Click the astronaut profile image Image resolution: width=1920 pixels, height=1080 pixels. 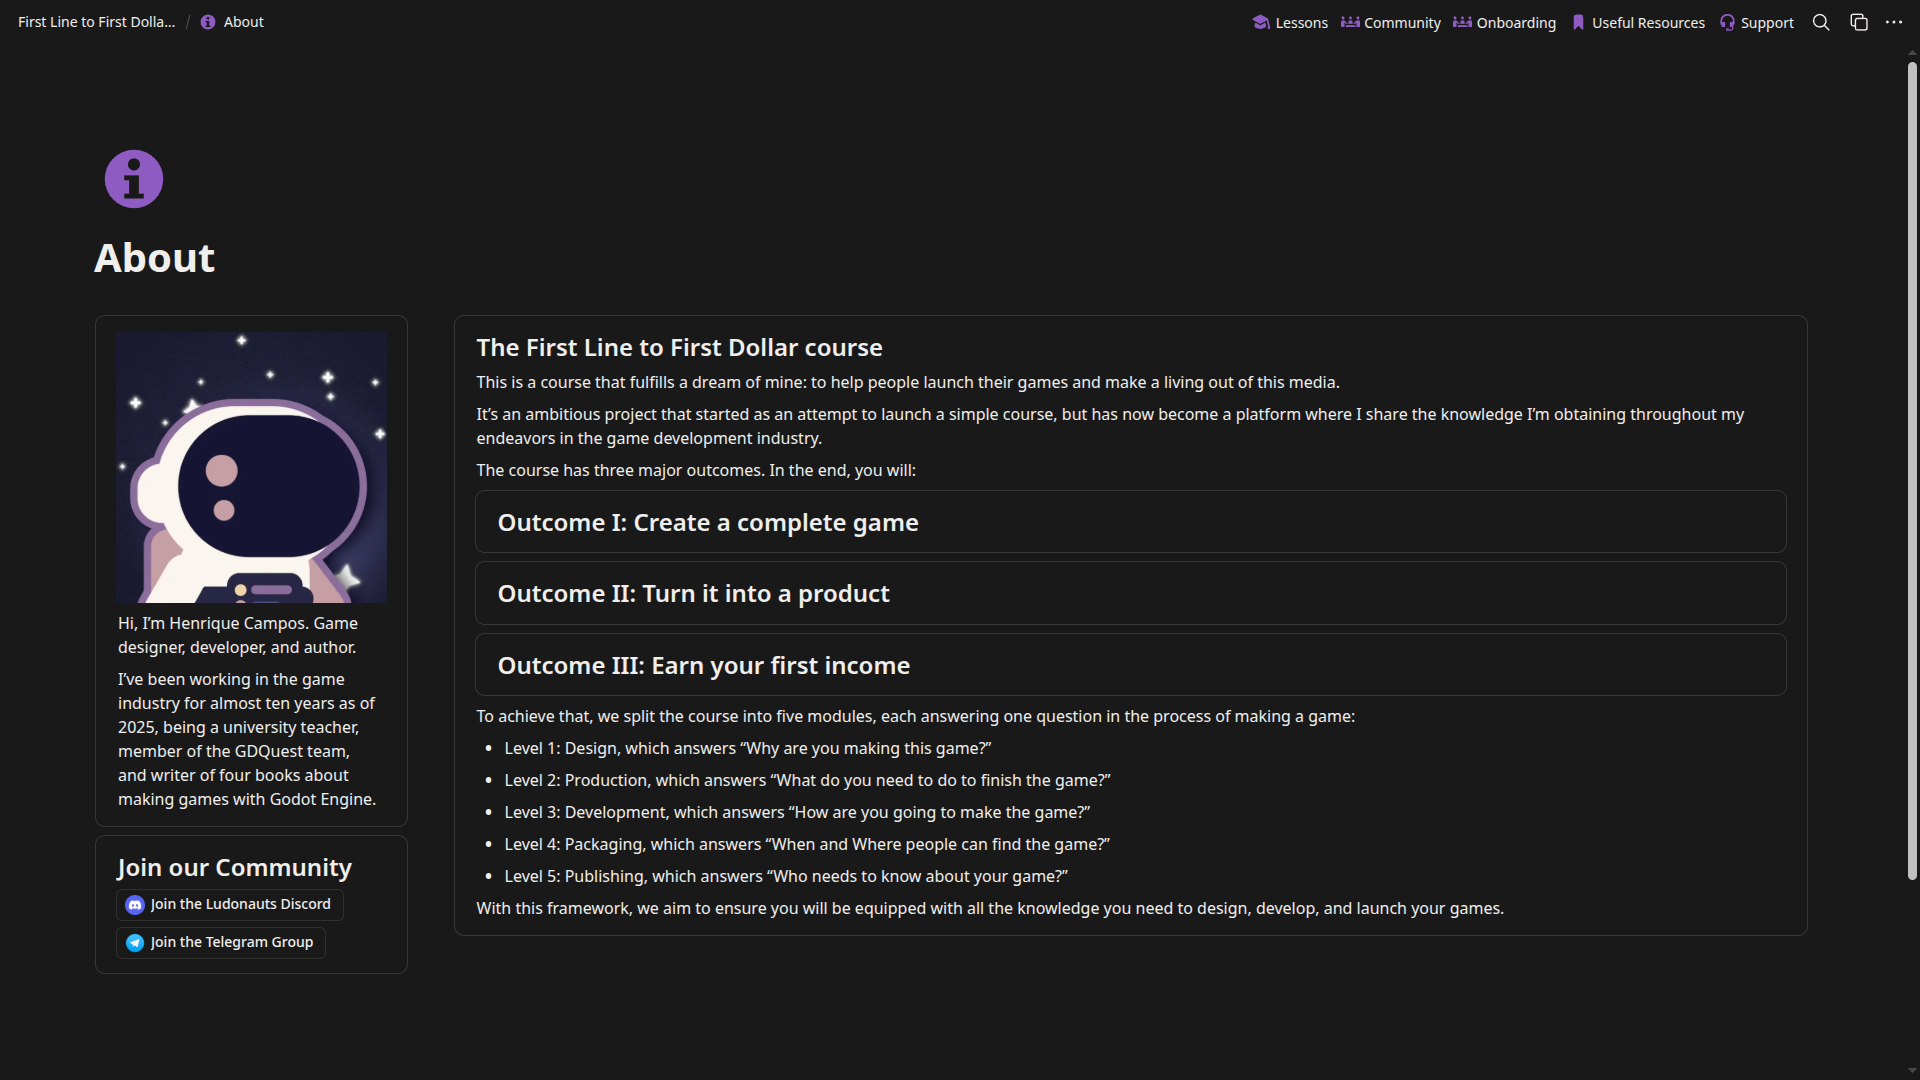pyautogui.click(x=252, y=467)
